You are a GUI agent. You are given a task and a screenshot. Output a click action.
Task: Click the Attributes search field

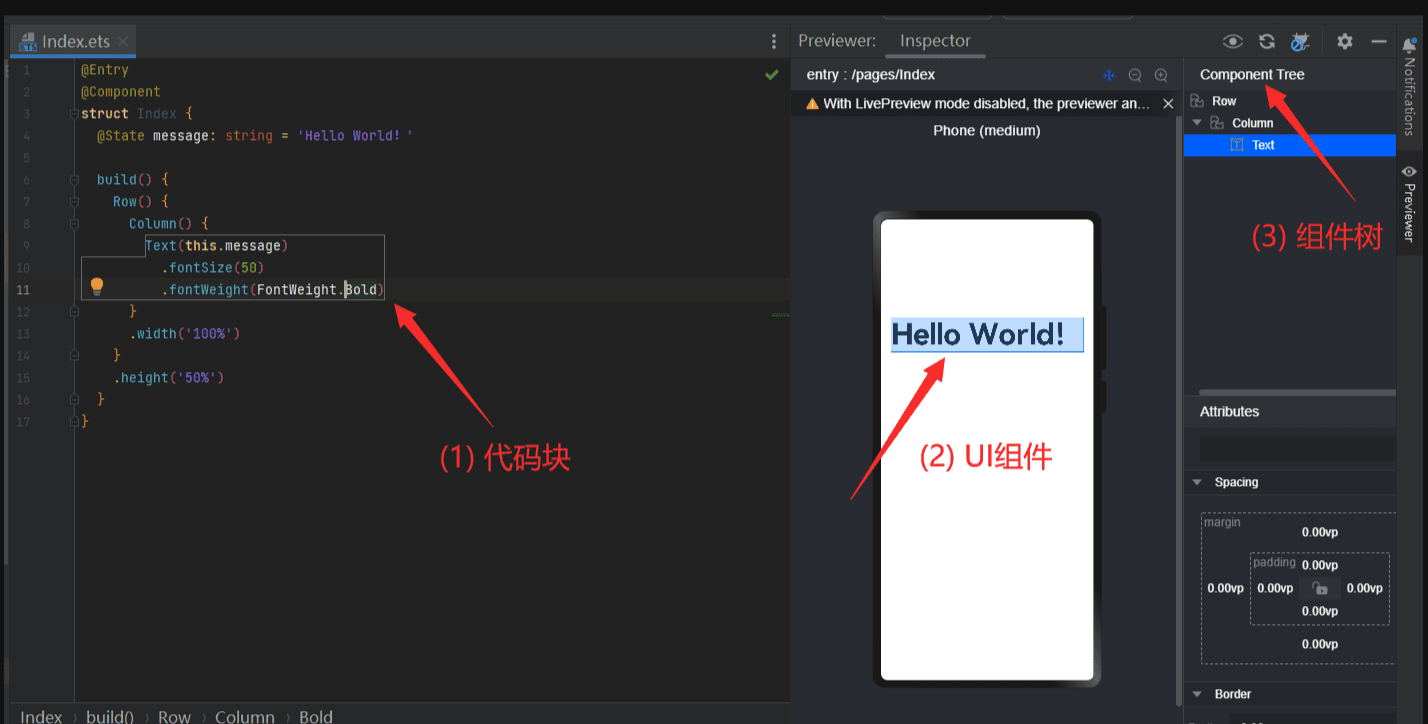[1298, 448]
